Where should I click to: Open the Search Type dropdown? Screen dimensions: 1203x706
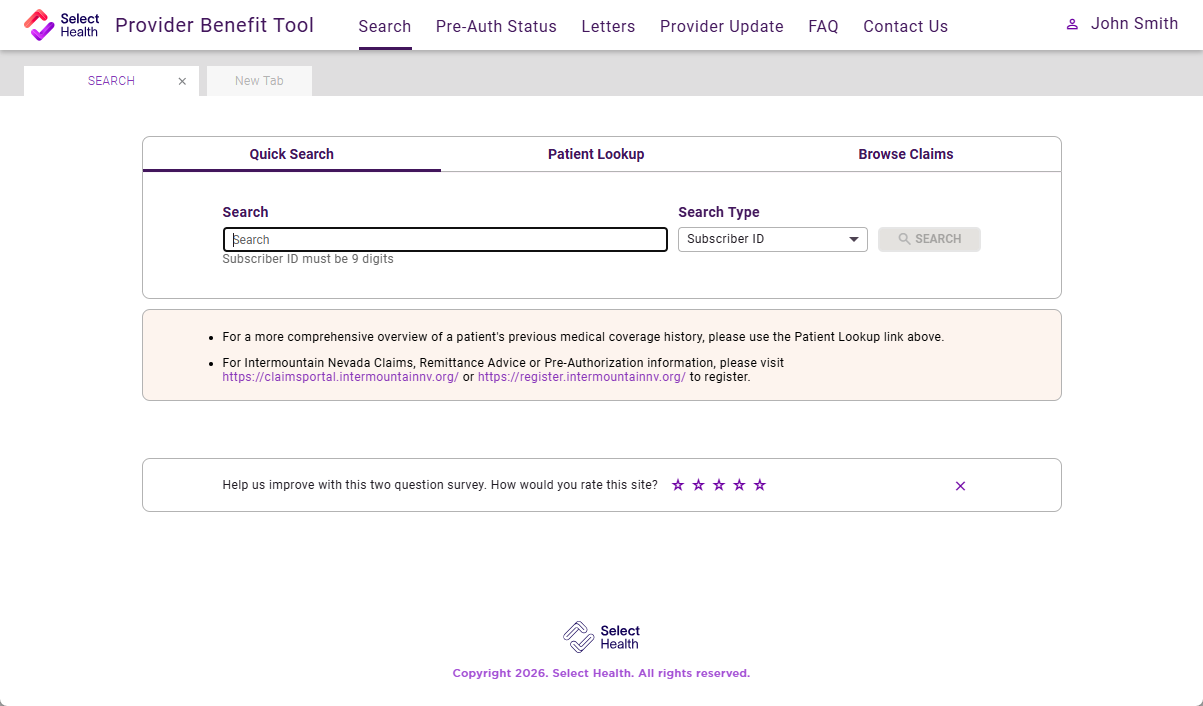[772, 239]
